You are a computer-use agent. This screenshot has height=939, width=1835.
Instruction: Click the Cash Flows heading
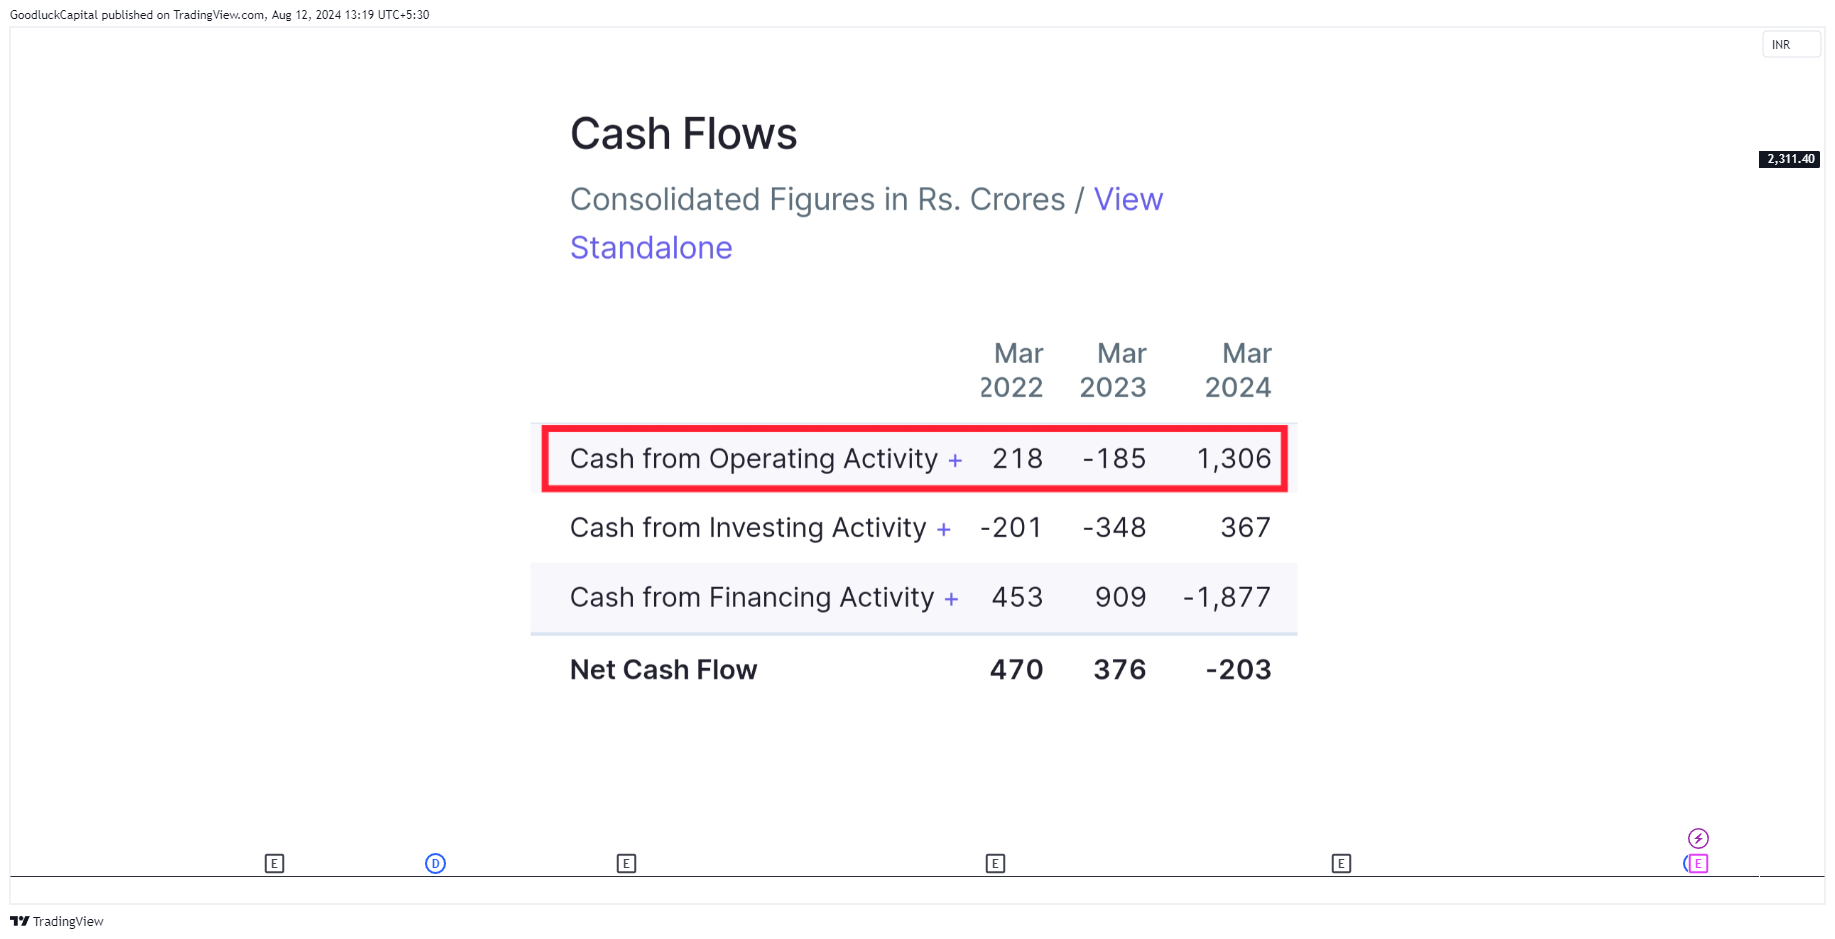683,134
